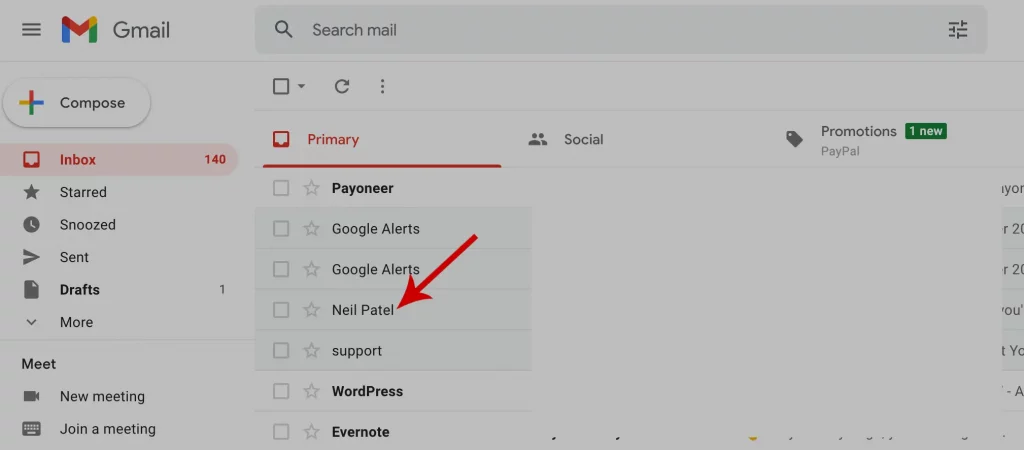Open the More options three-dot menu

[x=383, y=86]
